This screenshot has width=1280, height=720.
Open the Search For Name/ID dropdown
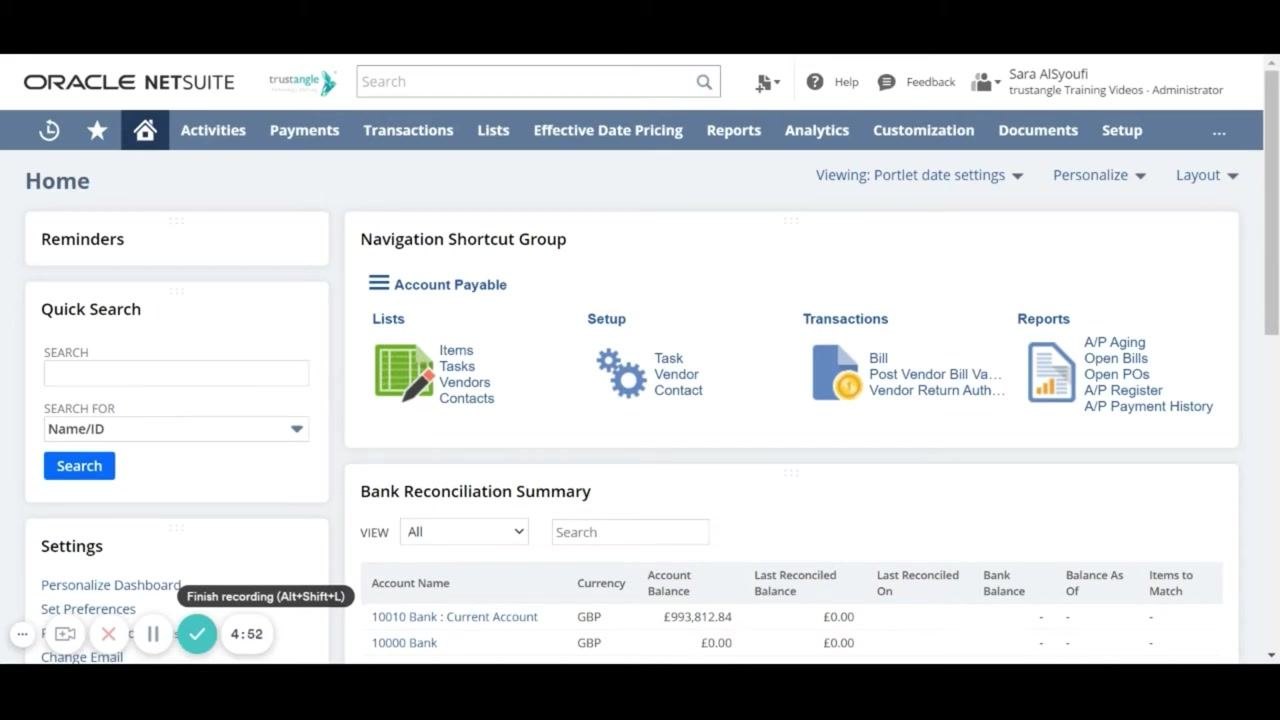pos(176,429)
